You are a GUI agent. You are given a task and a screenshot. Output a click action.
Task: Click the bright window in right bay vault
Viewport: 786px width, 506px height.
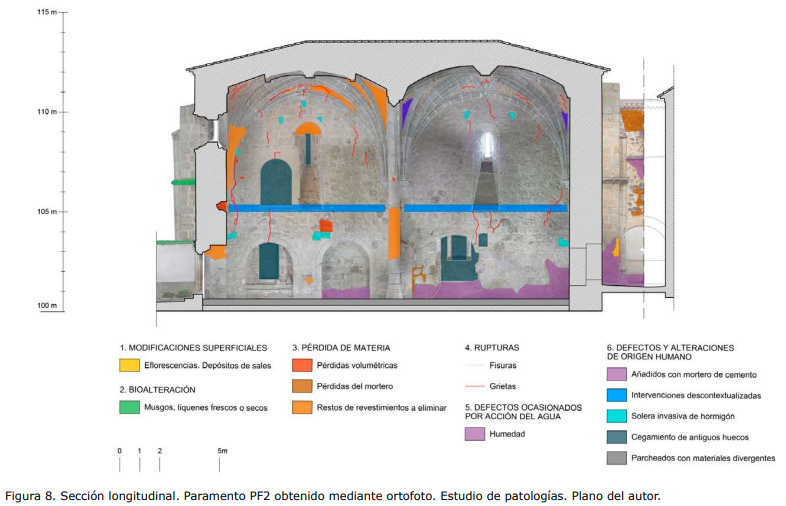486,144
